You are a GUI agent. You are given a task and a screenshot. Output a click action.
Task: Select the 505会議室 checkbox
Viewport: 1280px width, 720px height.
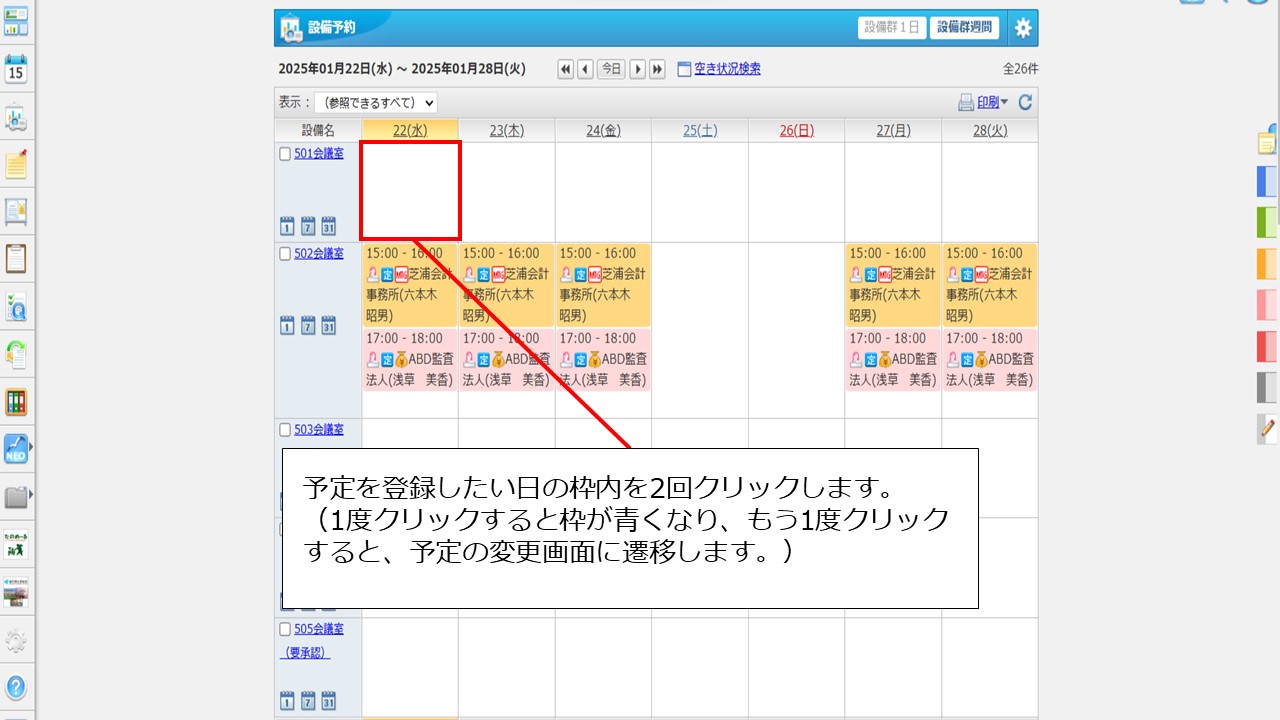(x=285, y=630)
